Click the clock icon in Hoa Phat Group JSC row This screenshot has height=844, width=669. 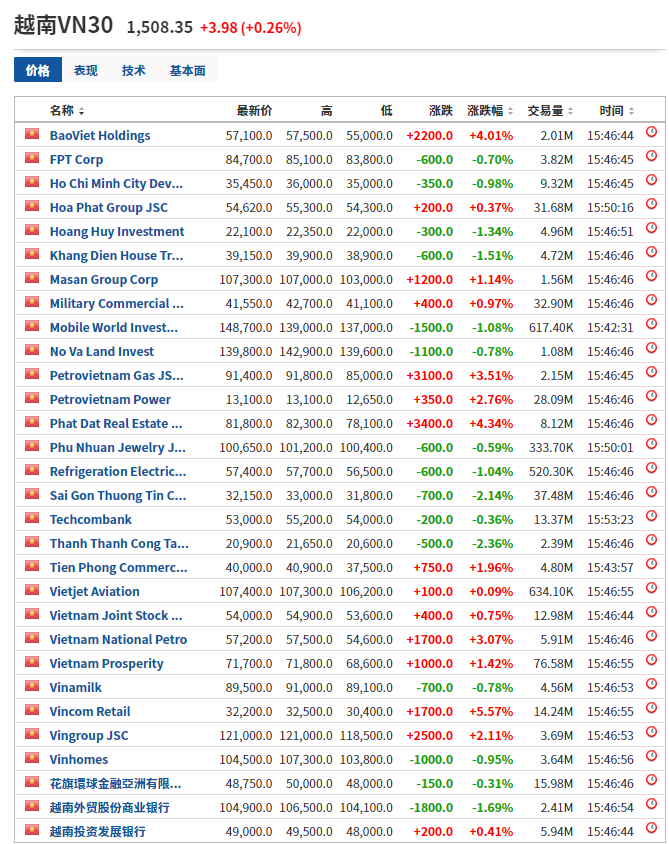pyautogui.click(x=651, y=203)
